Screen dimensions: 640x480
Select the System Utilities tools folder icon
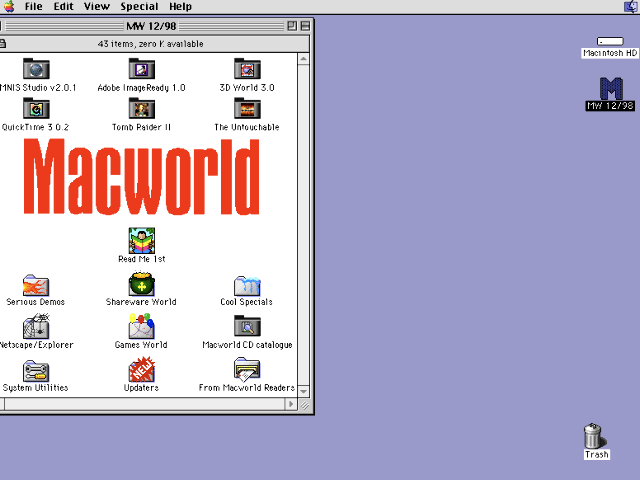(x=36, y=371)
